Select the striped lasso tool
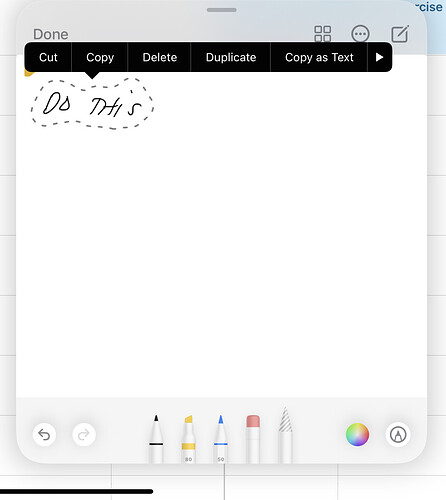Viewport: 446px width, 500px height. (x=285, y=435)
